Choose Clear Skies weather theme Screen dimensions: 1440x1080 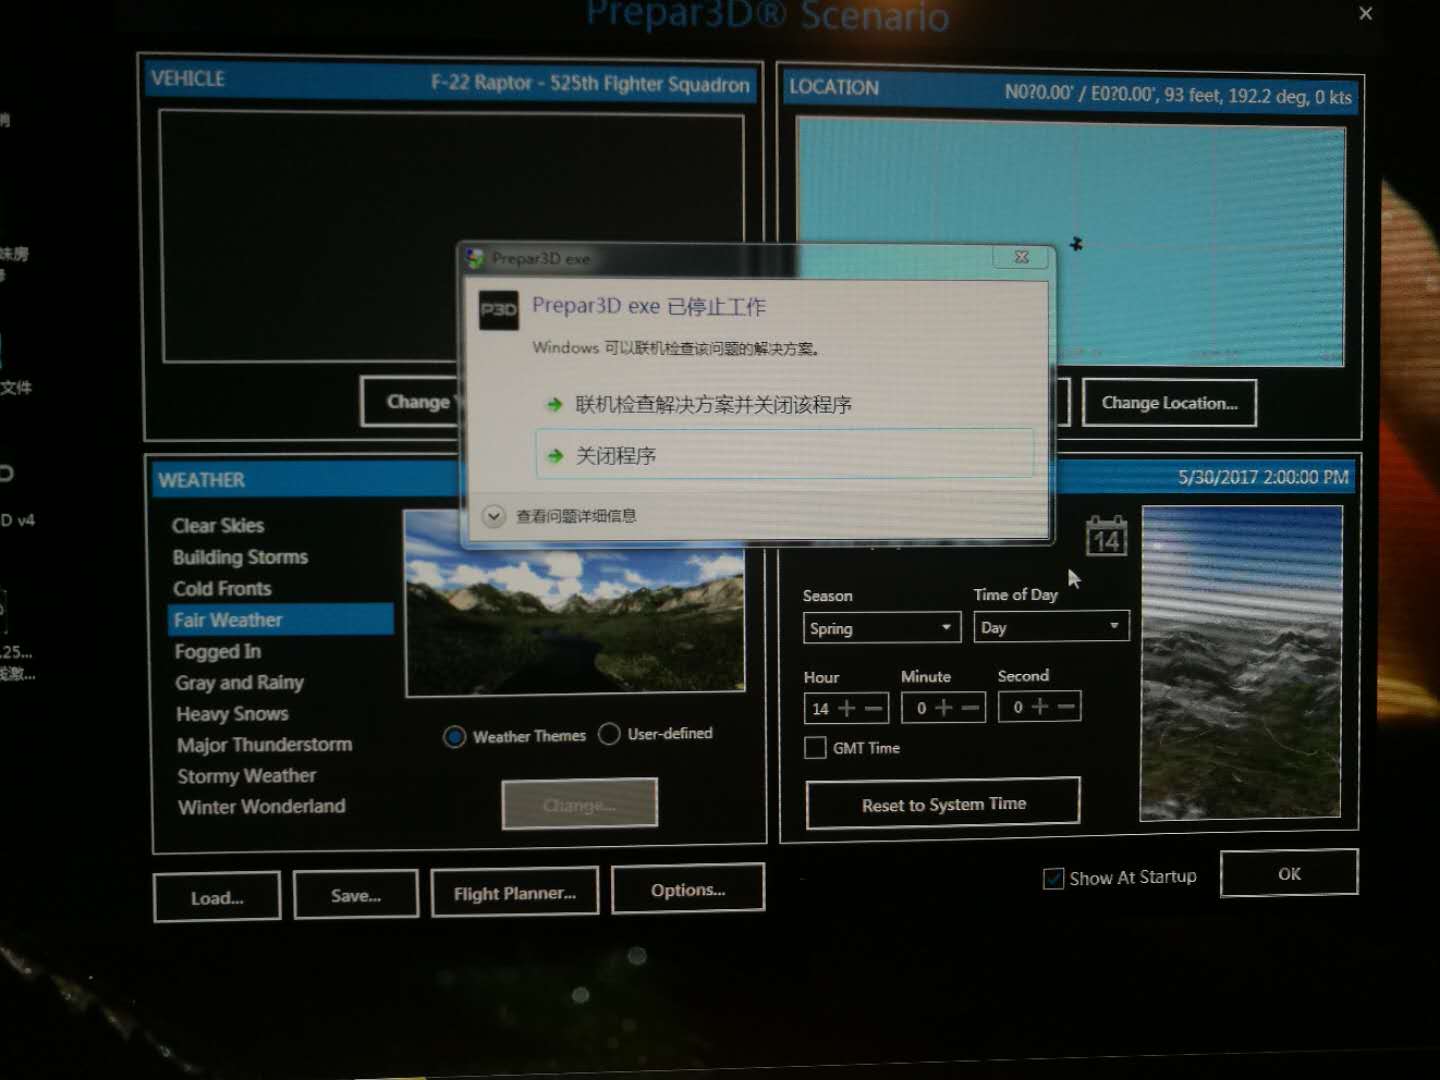(218, 526)
